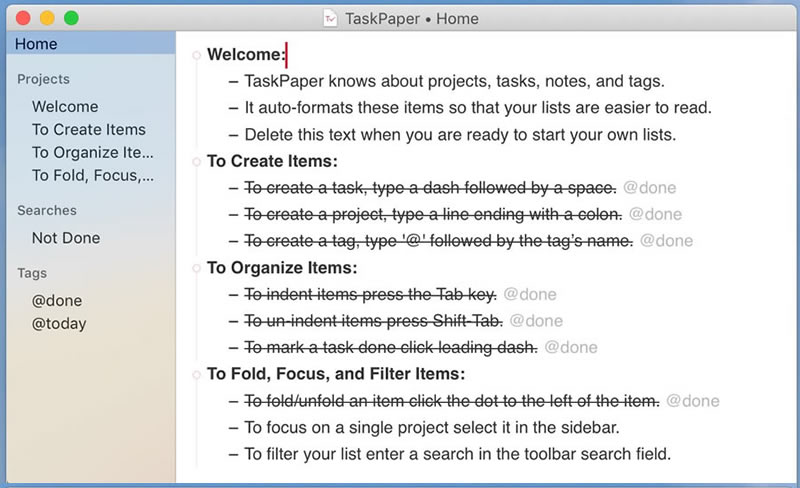Toggle dash of 'Delete this text' task

point(234,135)
